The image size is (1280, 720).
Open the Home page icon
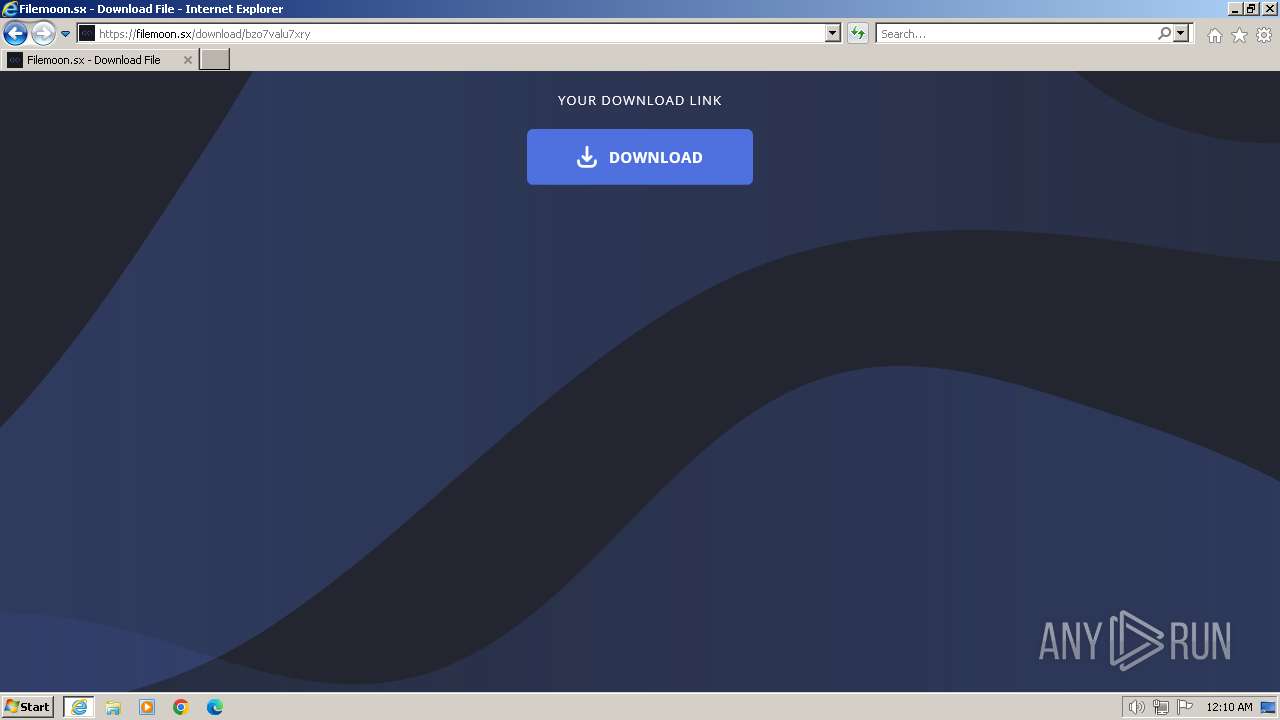1214,35
